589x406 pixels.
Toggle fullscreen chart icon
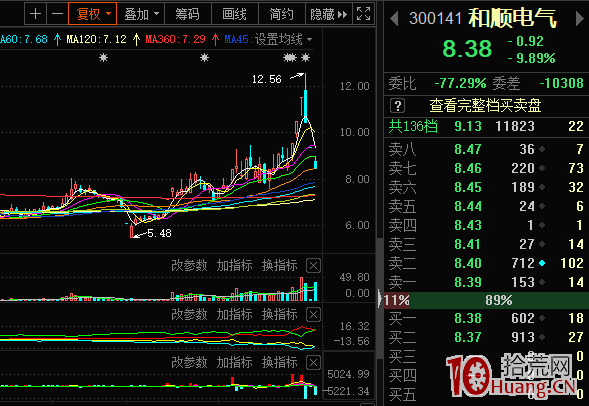(363, 14)
